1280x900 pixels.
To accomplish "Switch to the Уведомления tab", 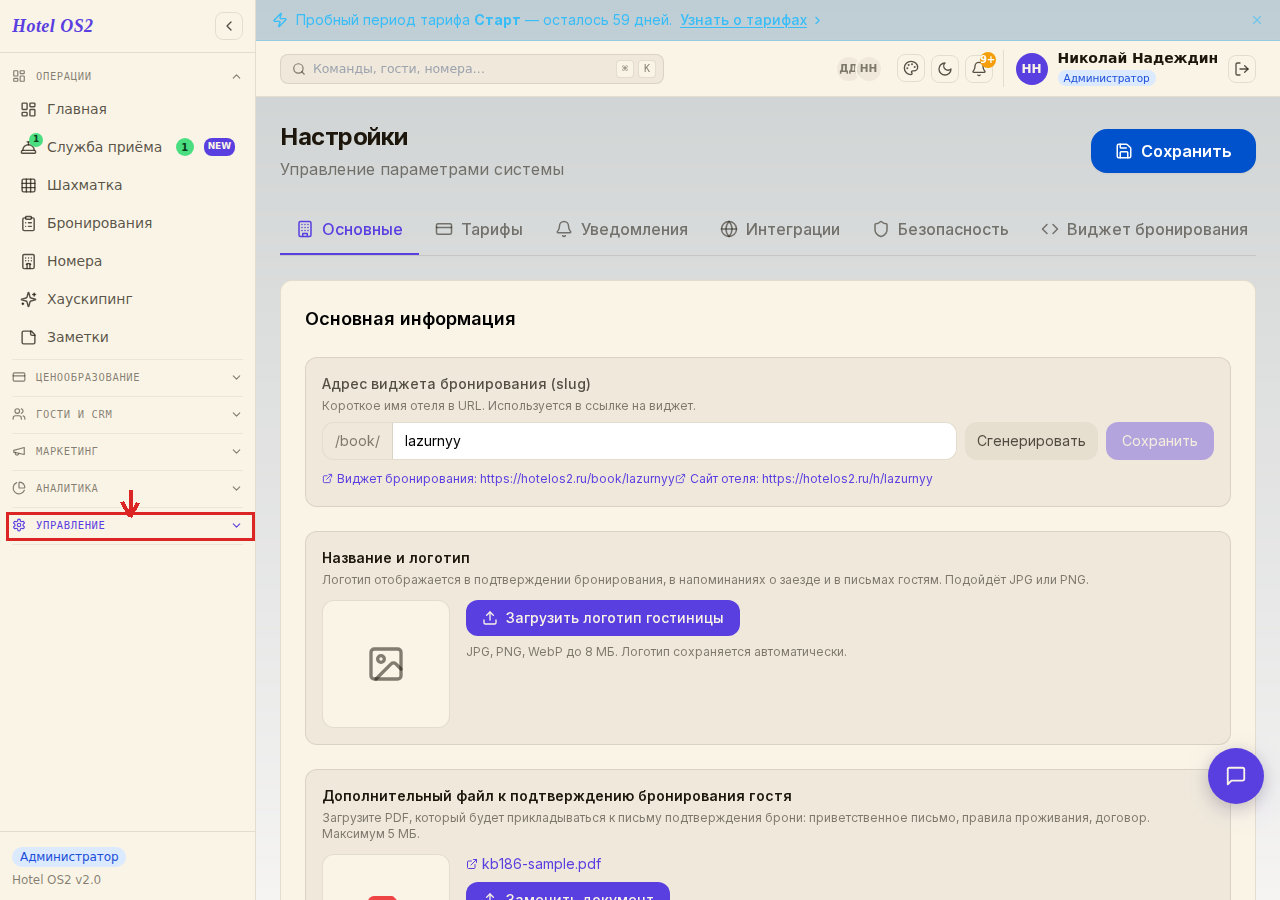I will click(x=622, y=229).
